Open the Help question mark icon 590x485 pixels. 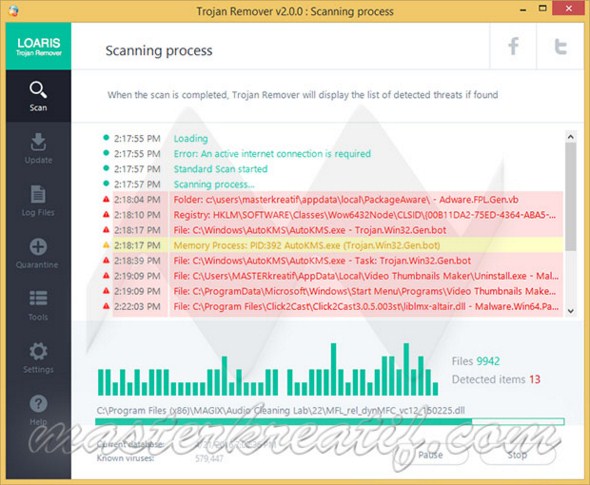tap(38, 404)
